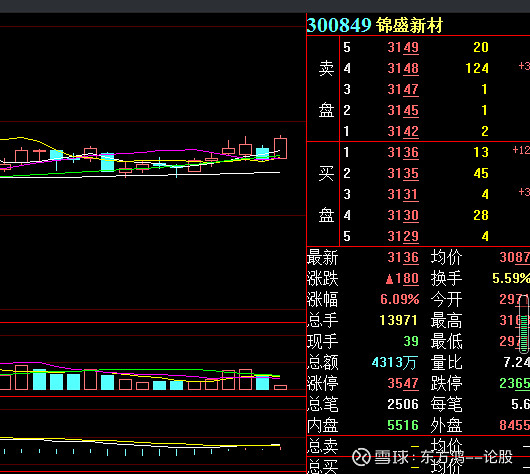Click the 涨停 limit-up value 3547
Viewport: 530px width, 474px height.
[x=403, y=383]
